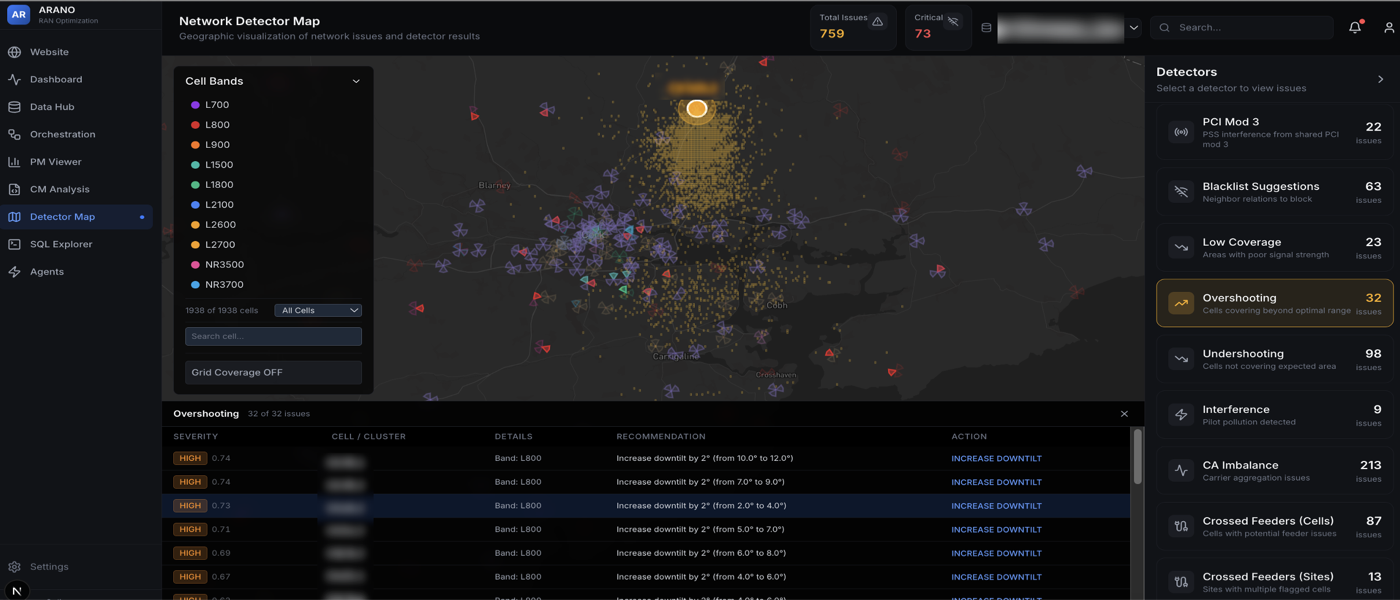Close the Overshooting issues panel
Image resolution: width=1400 pixels, height=600 pixels.
click(1124, 414)
